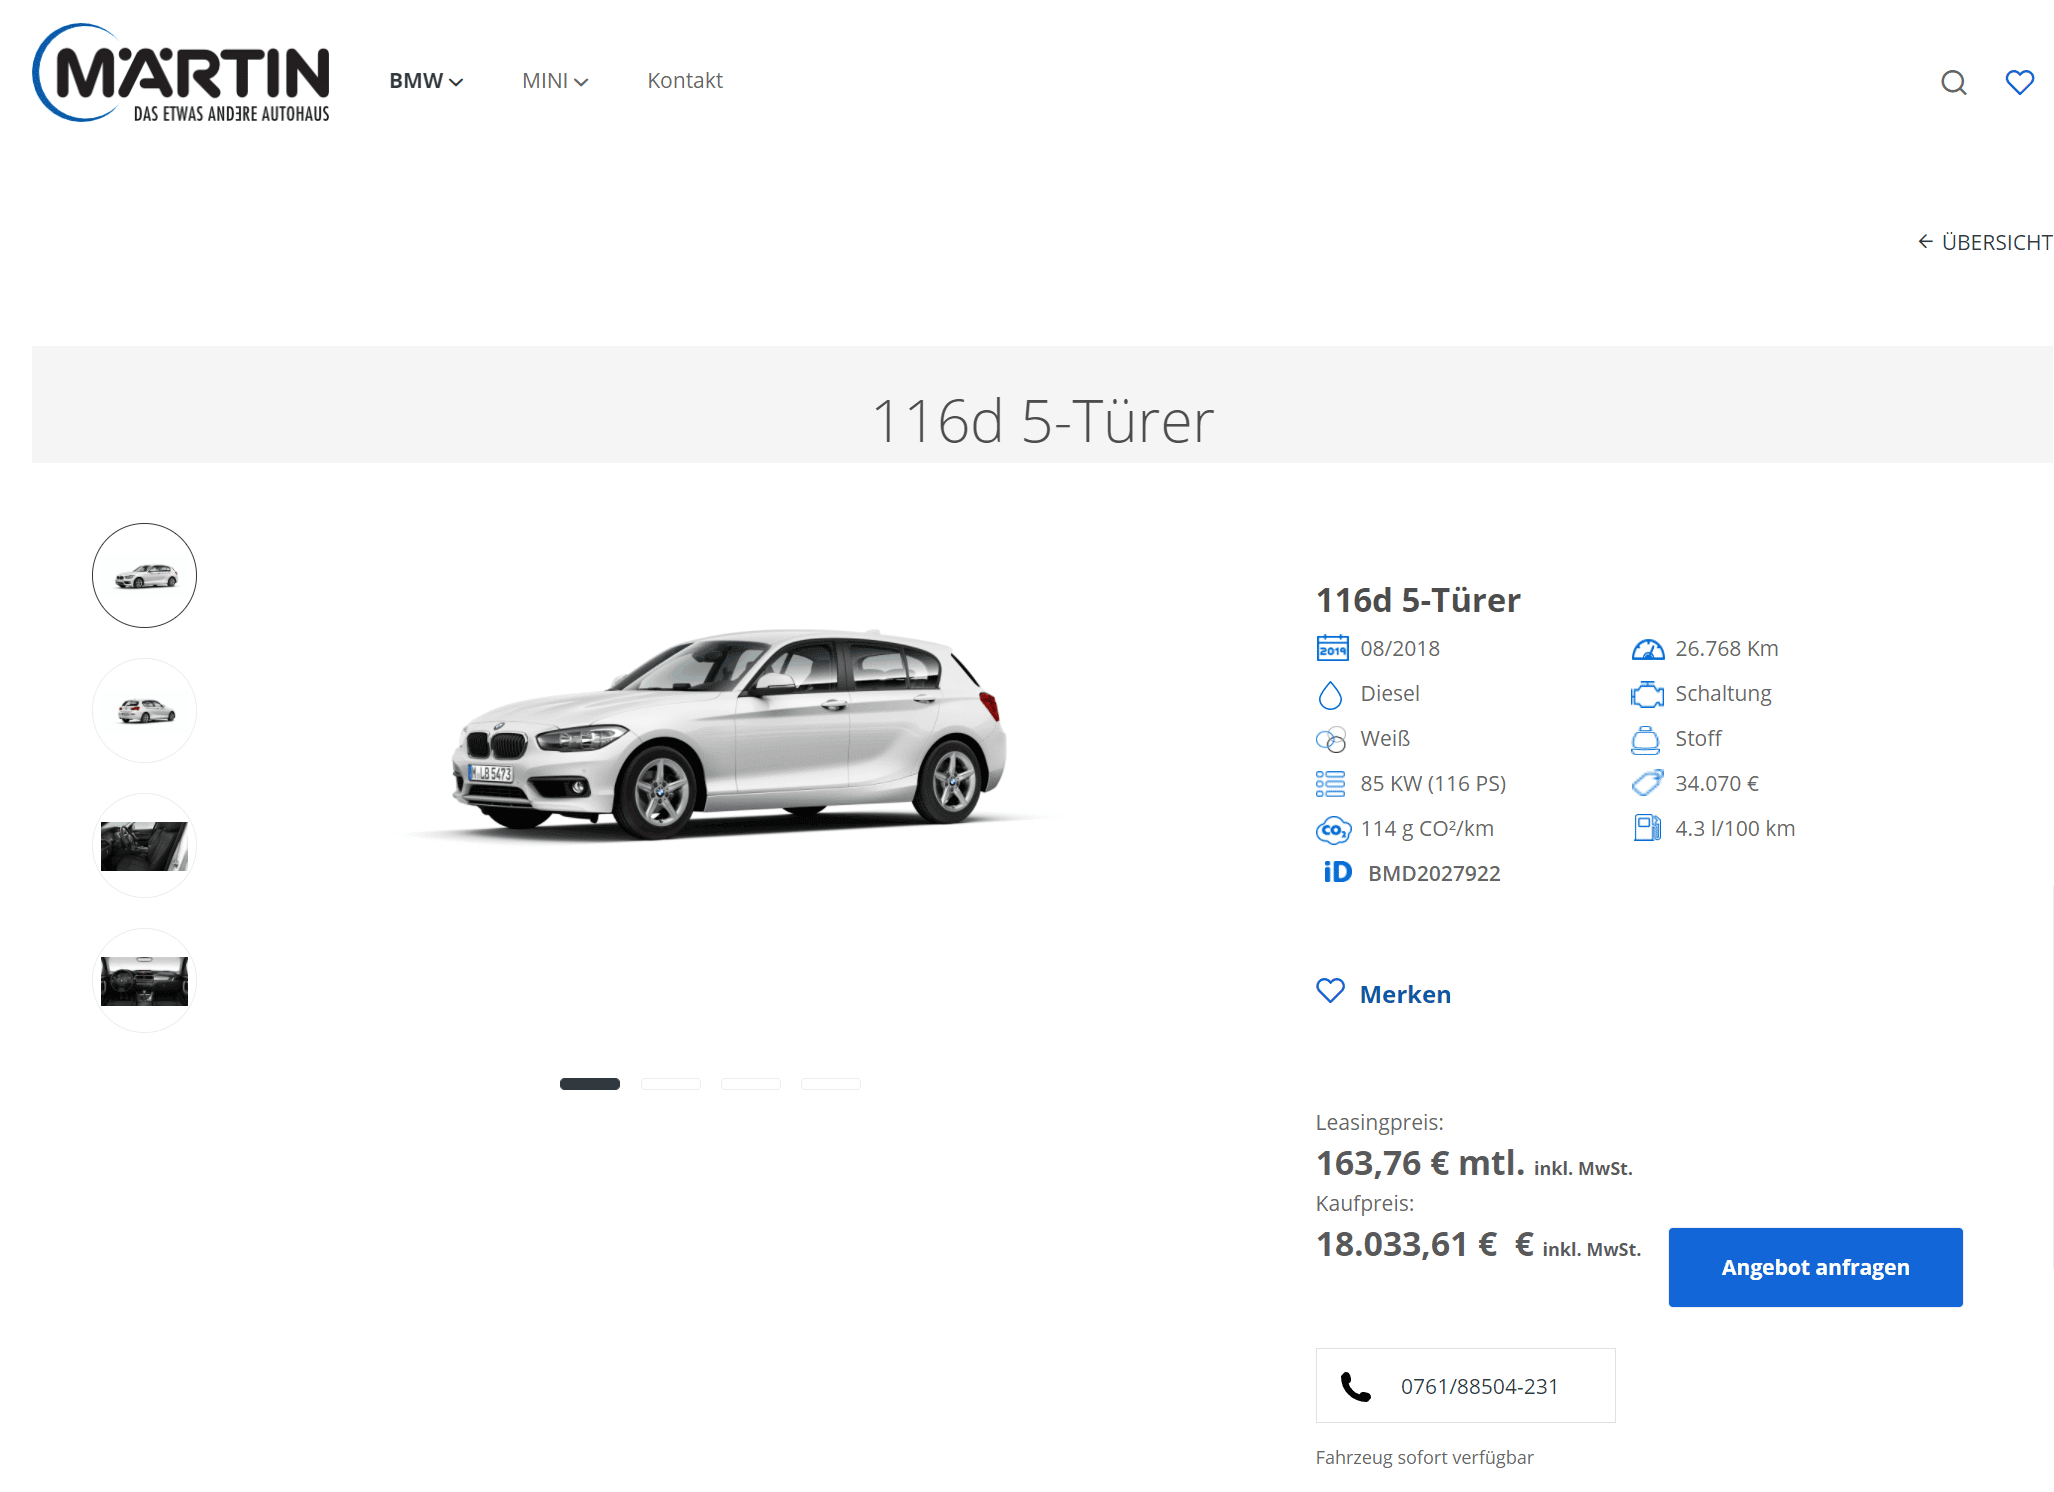Click the CO2 cloud emissions icon
Image resolution: width=2054 pixels, height=1492 pixels.
[x=1333, y=830]
